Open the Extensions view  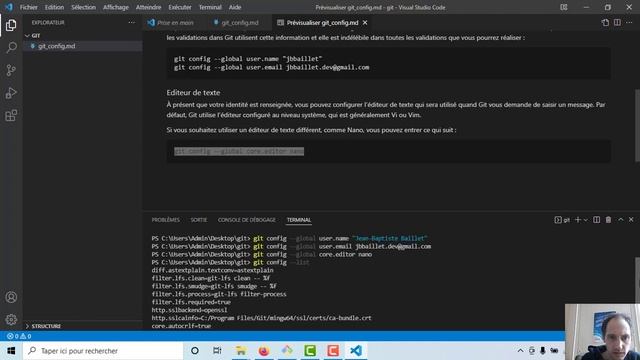11,116
